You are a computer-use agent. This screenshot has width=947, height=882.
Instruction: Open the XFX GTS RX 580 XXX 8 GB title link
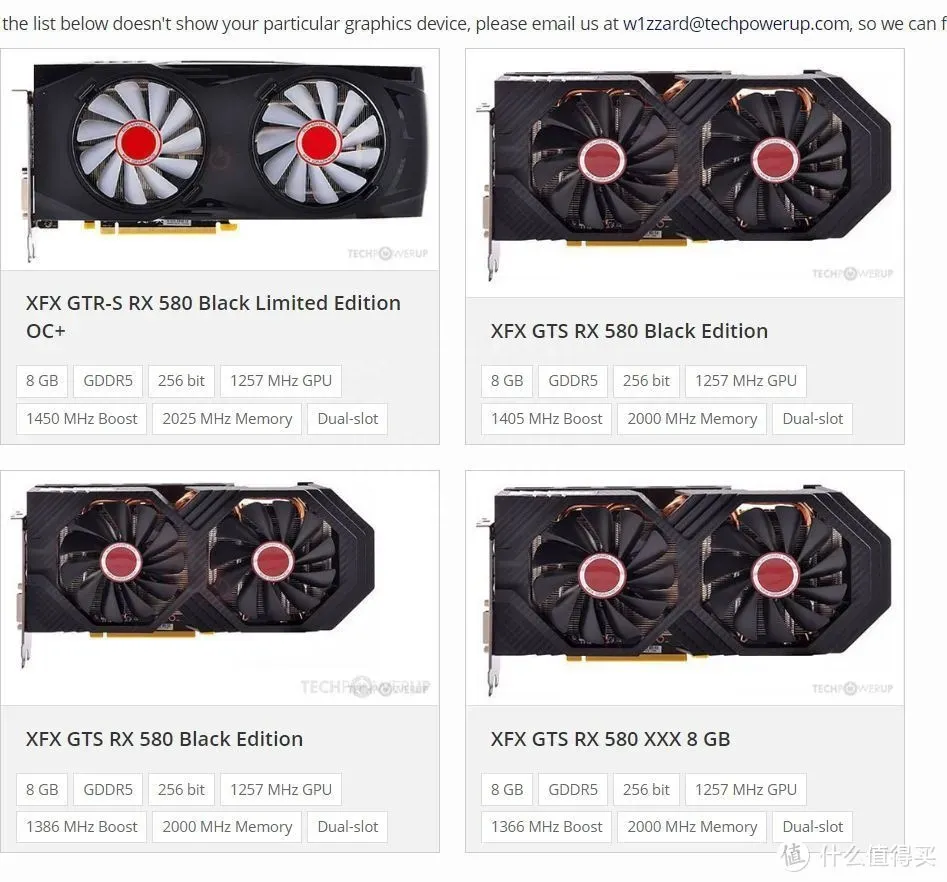(x=611, y=739)
